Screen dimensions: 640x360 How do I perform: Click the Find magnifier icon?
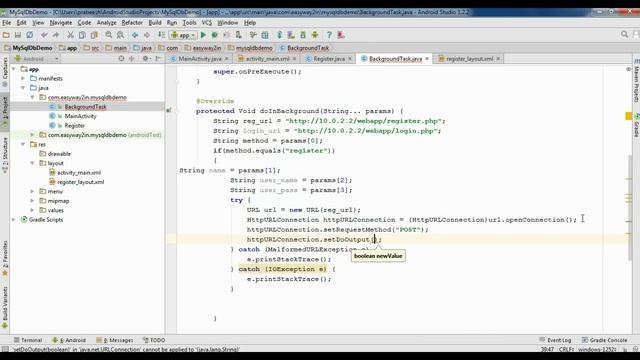[108, 35]
